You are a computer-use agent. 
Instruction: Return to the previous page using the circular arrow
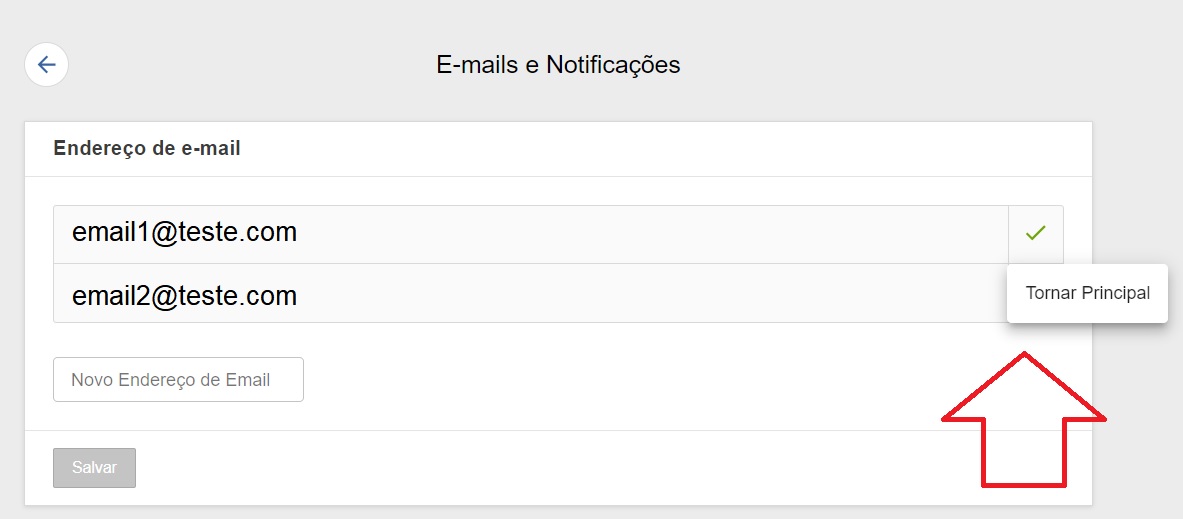click(46, 65)
